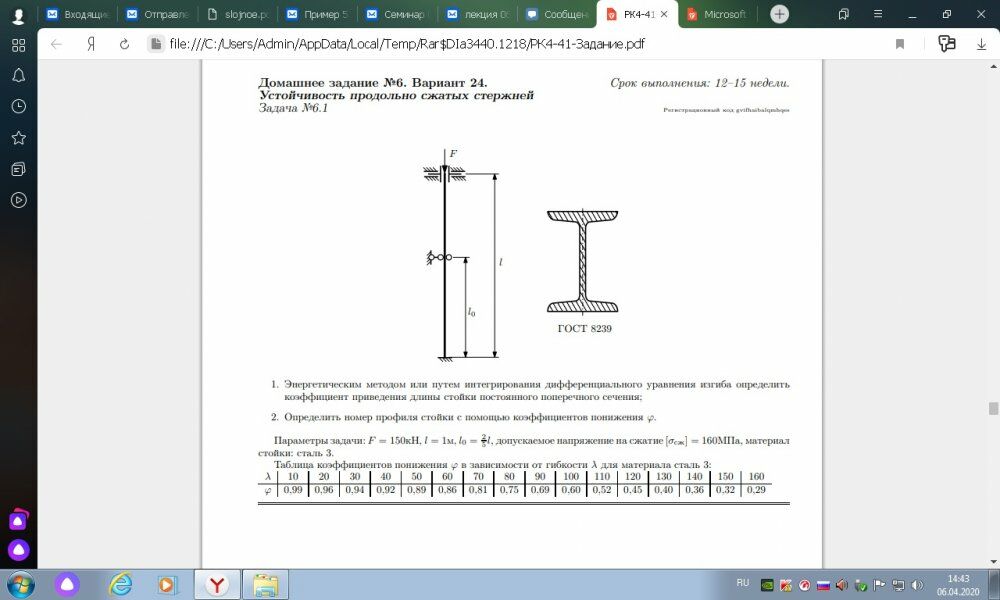The width and height of the screenshot is (1000, 600).
Task: Click the heading 'Домашнее задание №6. Вариант 24.'
Action: [x=372, y=83]
